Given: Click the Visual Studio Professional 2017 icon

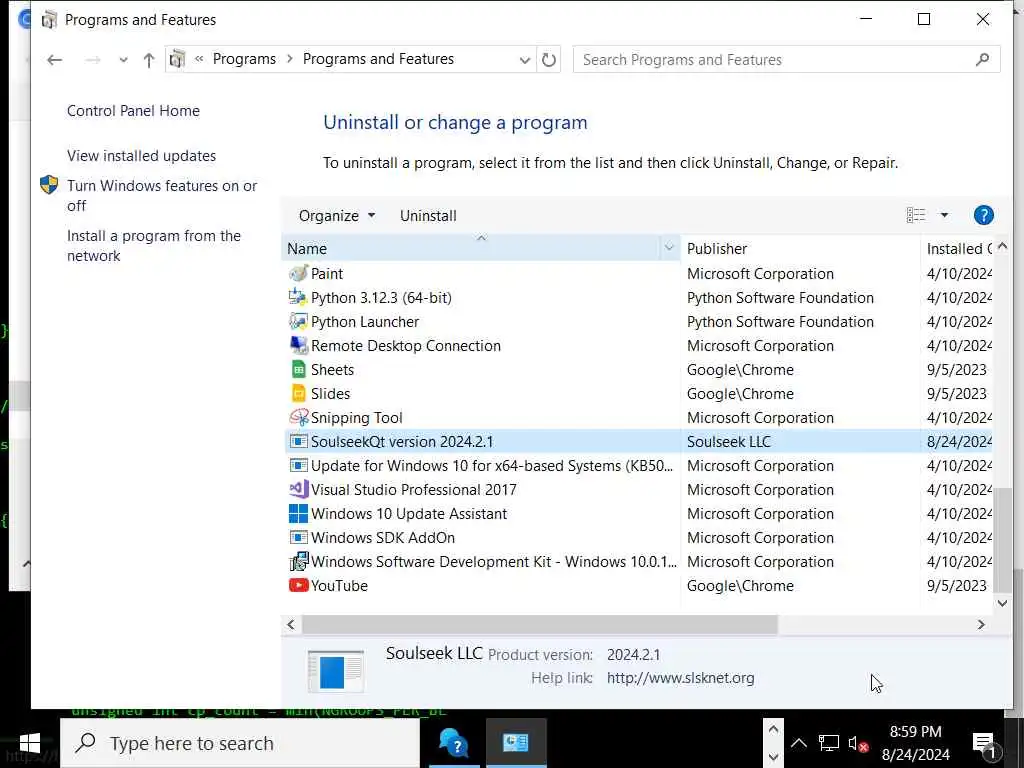Looking at the screenshot, I should (x=298, y=490).
